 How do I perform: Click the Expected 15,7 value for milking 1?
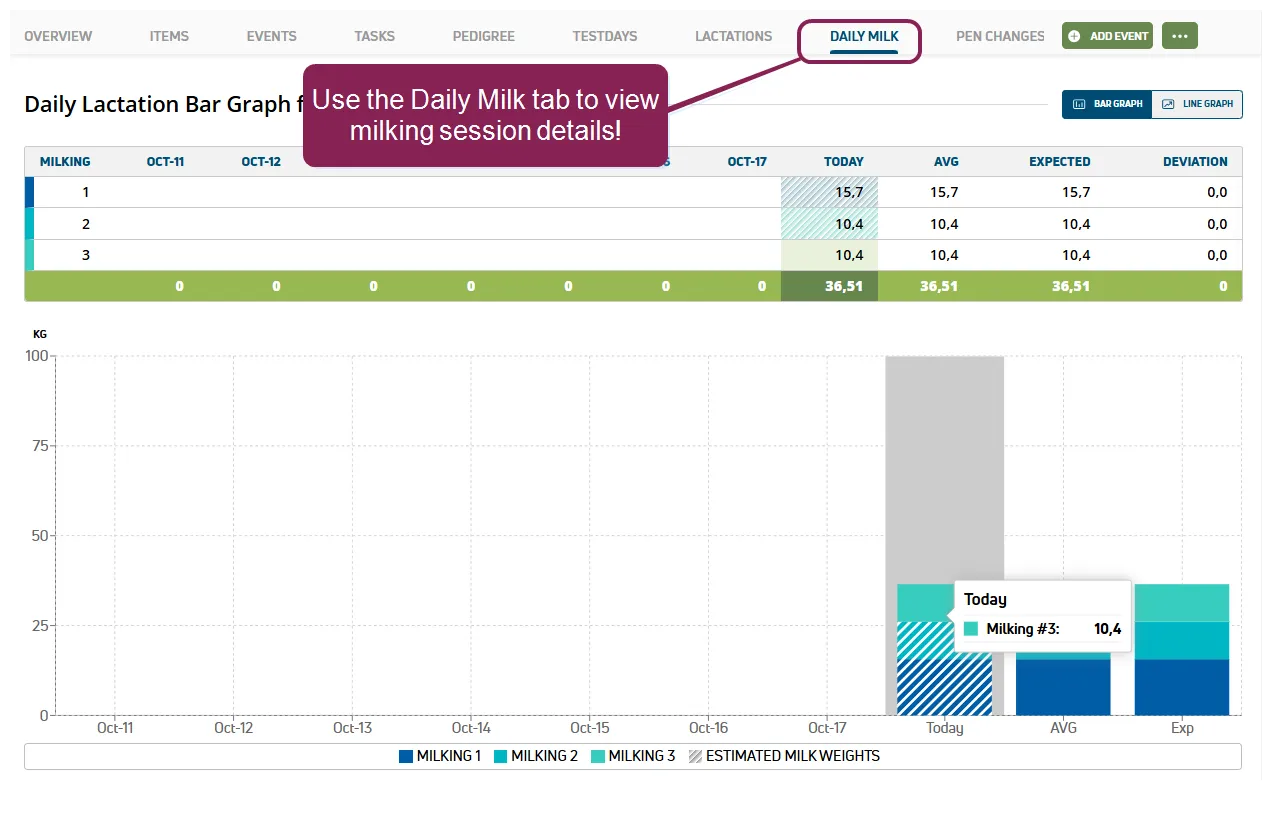(x=1076, y=193)
